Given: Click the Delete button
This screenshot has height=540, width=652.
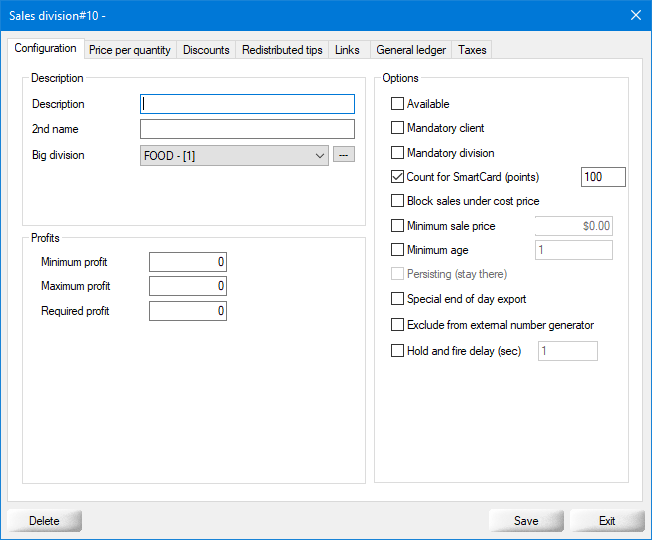Looking at the screenshot, I should [x=44, y=521].
